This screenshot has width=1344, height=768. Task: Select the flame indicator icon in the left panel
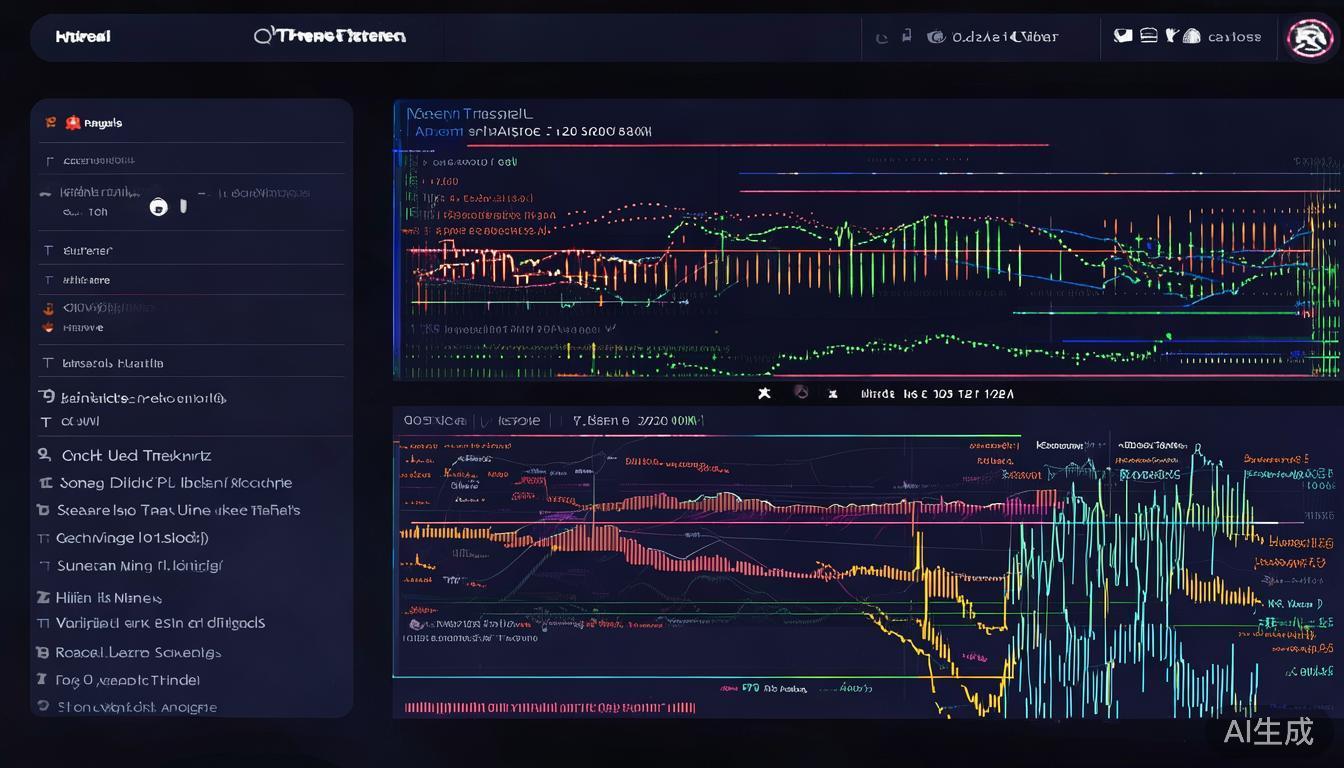click(x=47, y=327)
